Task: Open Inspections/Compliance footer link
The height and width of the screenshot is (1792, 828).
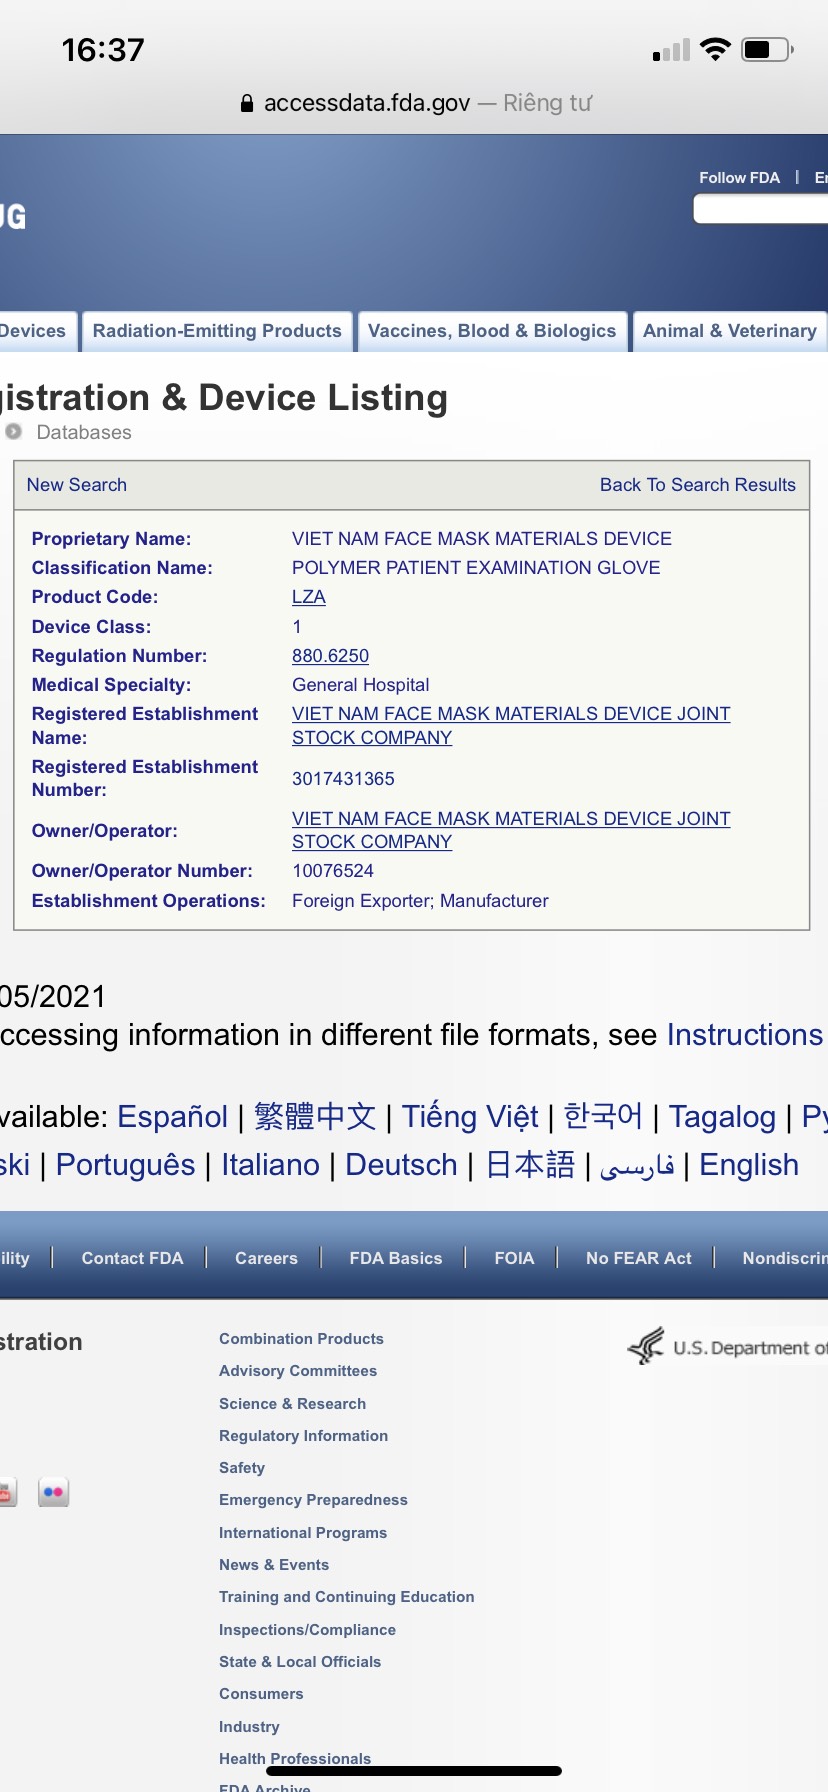Action: click(x=307, y=1630)
